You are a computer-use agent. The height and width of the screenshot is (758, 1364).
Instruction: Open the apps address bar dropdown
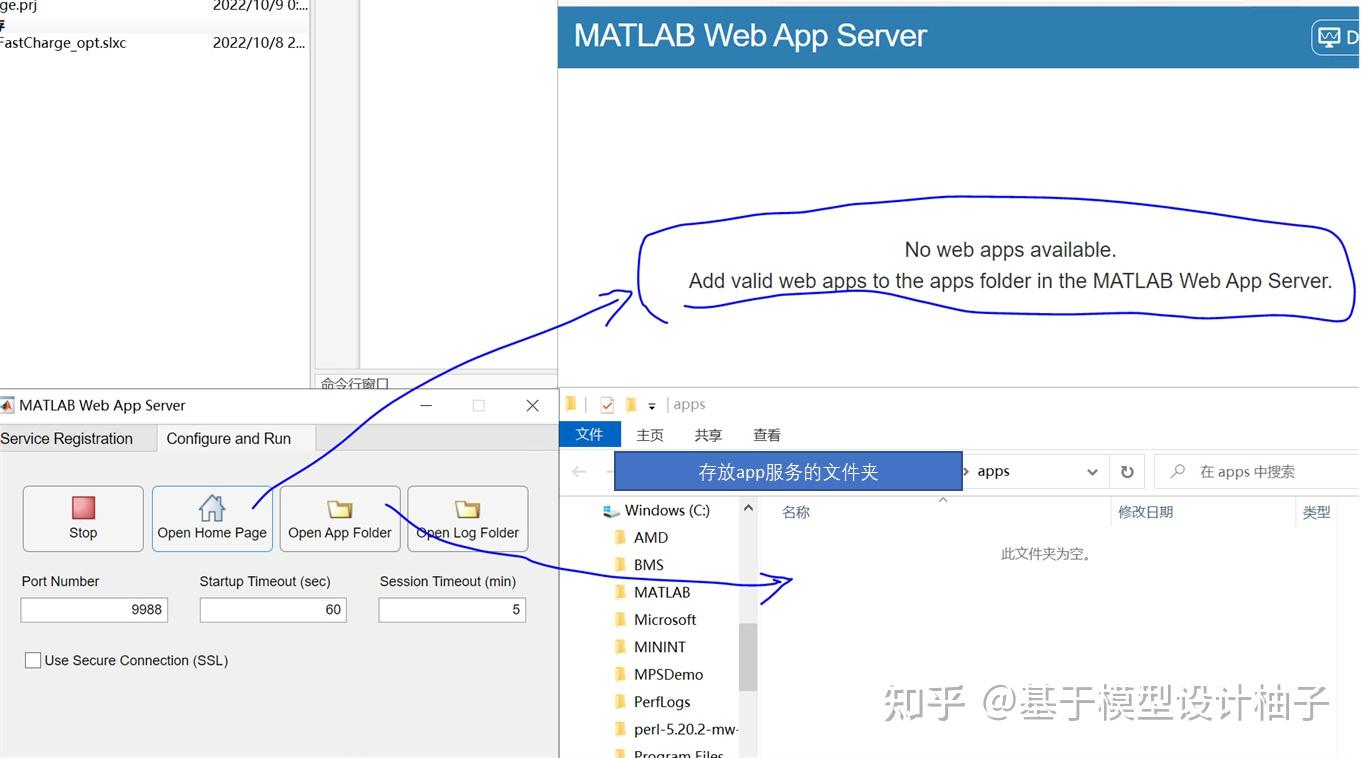coord(1092,471)
